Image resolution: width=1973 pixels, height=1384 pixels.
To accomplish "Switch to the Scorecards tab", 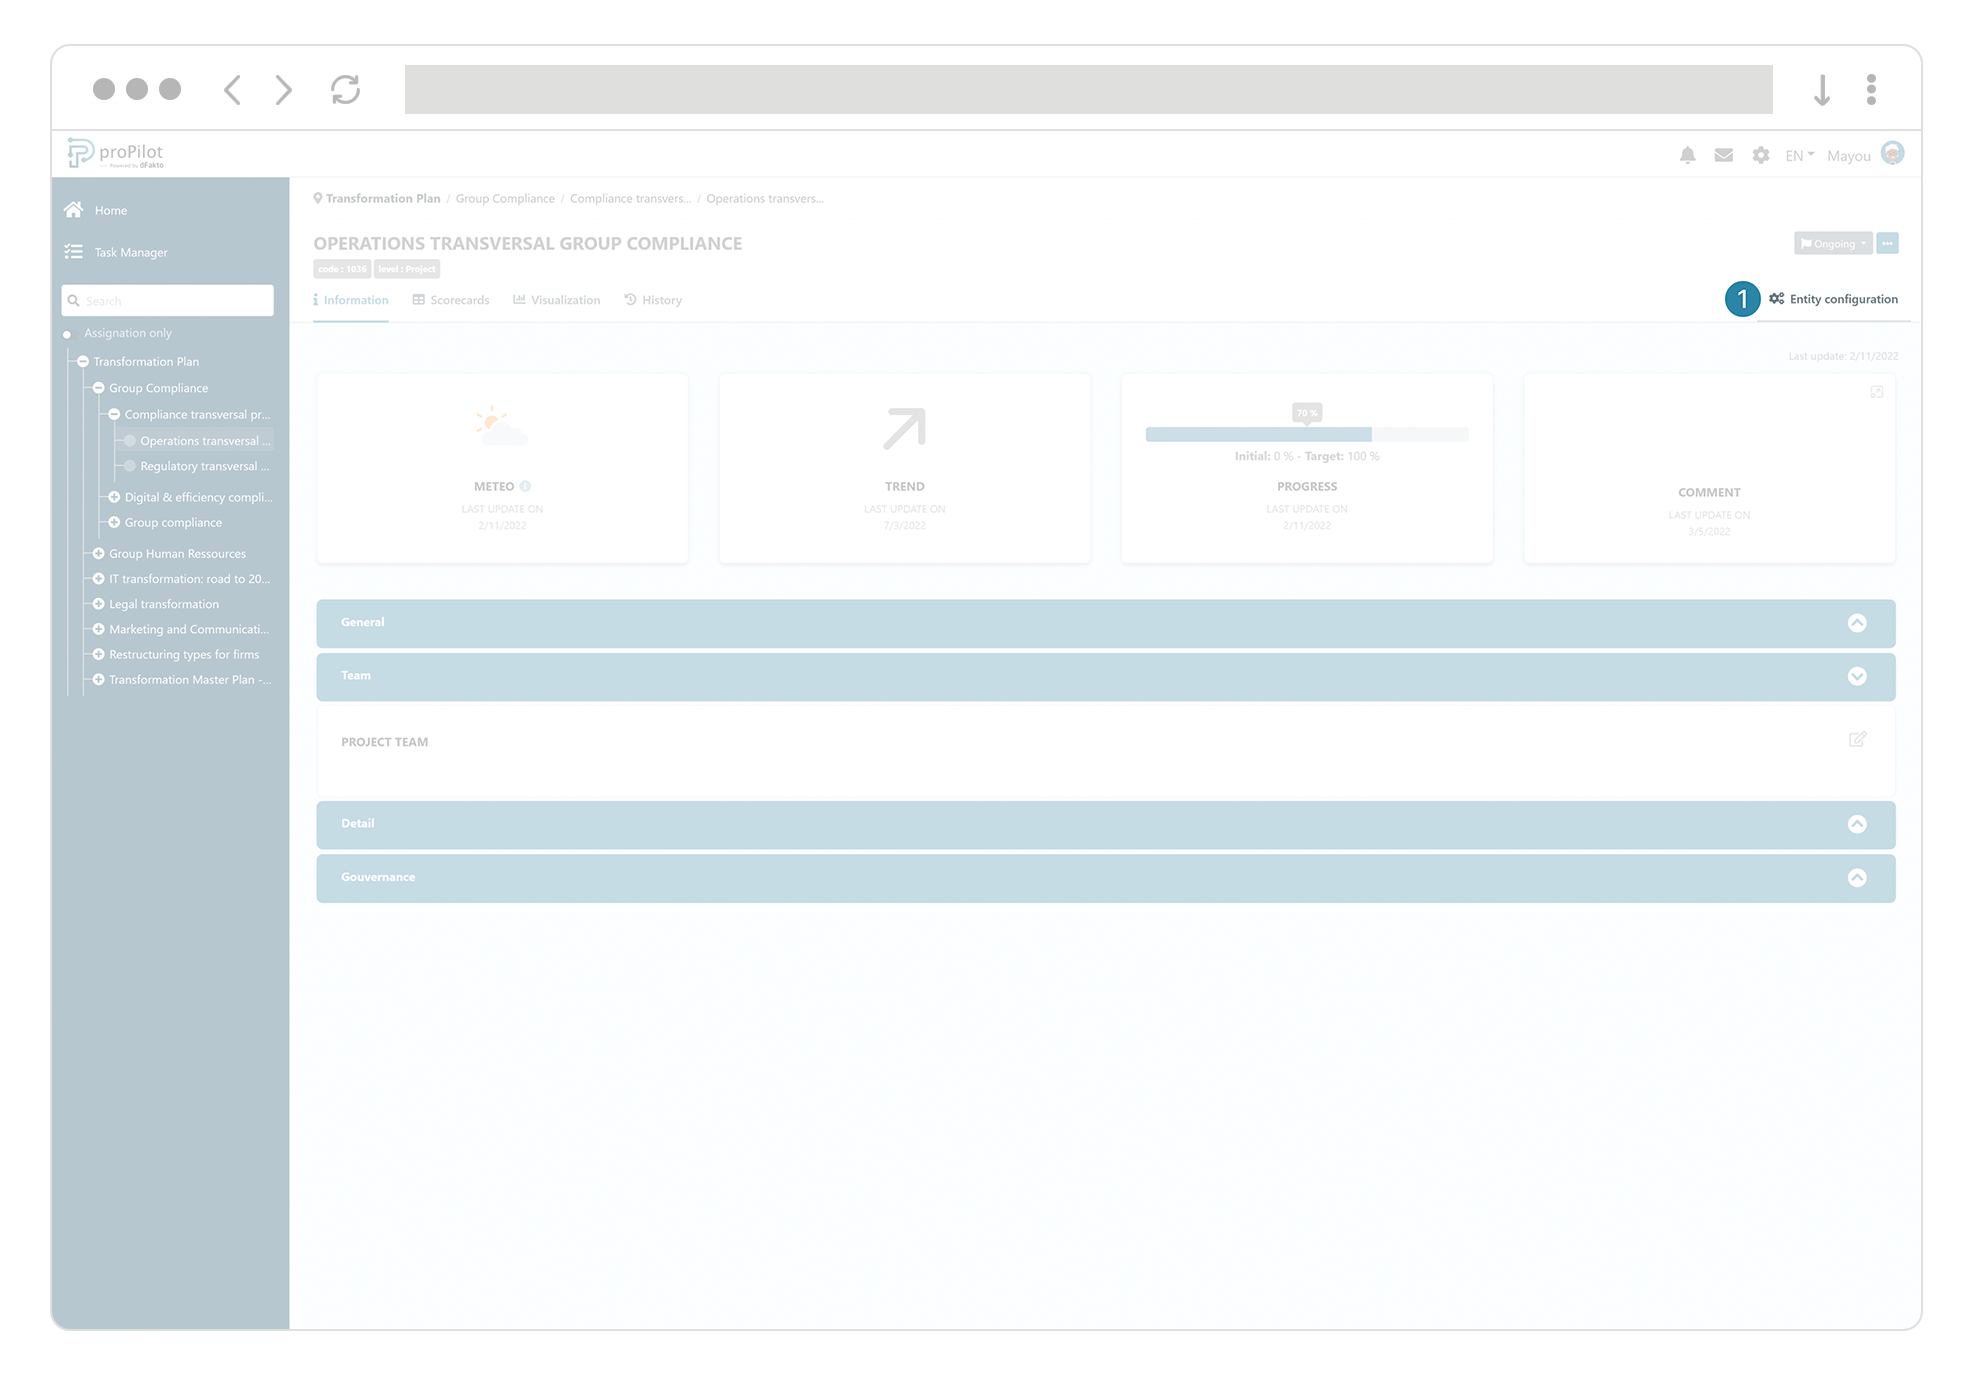I will (451, 300).
